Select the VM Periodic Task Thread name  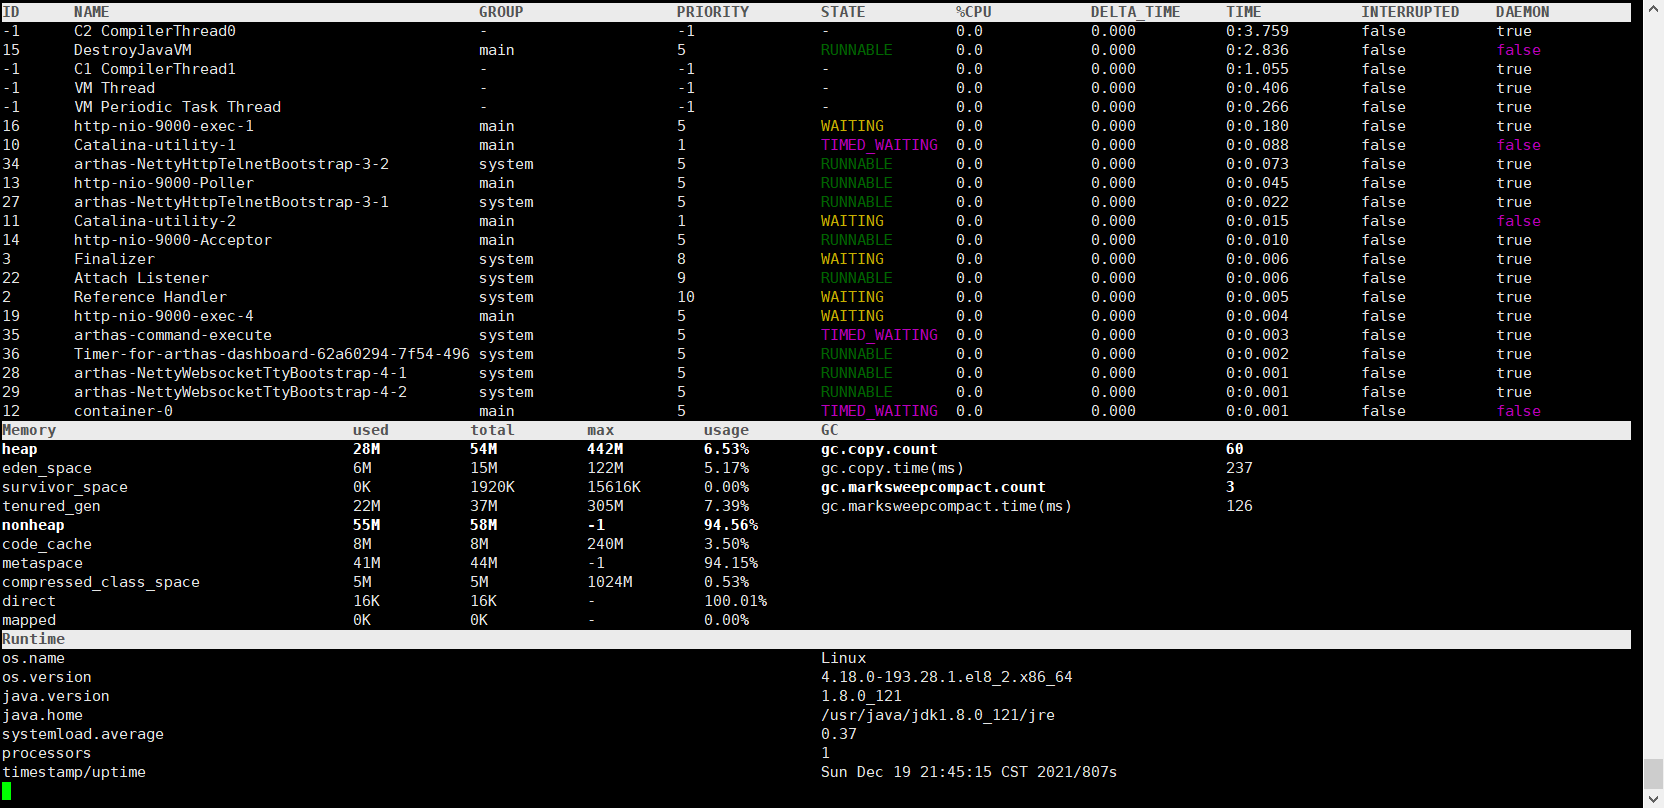[x=178, y=107]
